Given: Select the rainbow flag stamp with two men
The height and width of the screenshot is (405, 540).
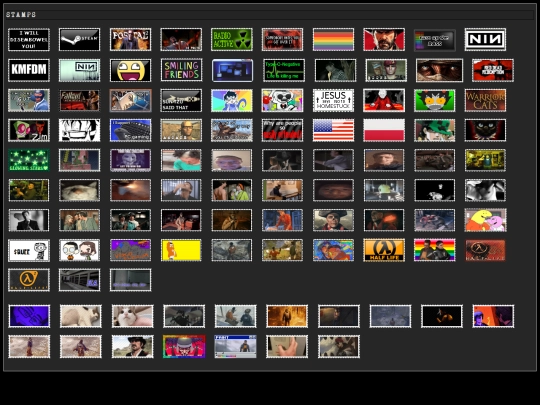Looking at the screenshot, I should click(x=435, y=250).
